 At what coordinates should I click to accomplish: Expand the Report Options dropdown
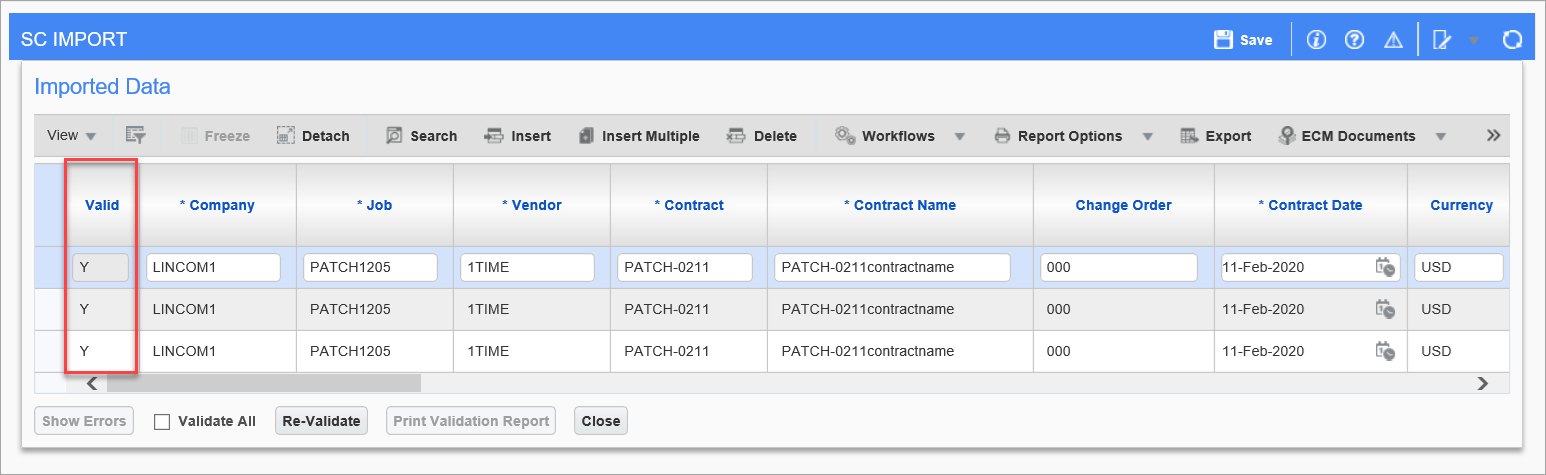[1148, 136]
